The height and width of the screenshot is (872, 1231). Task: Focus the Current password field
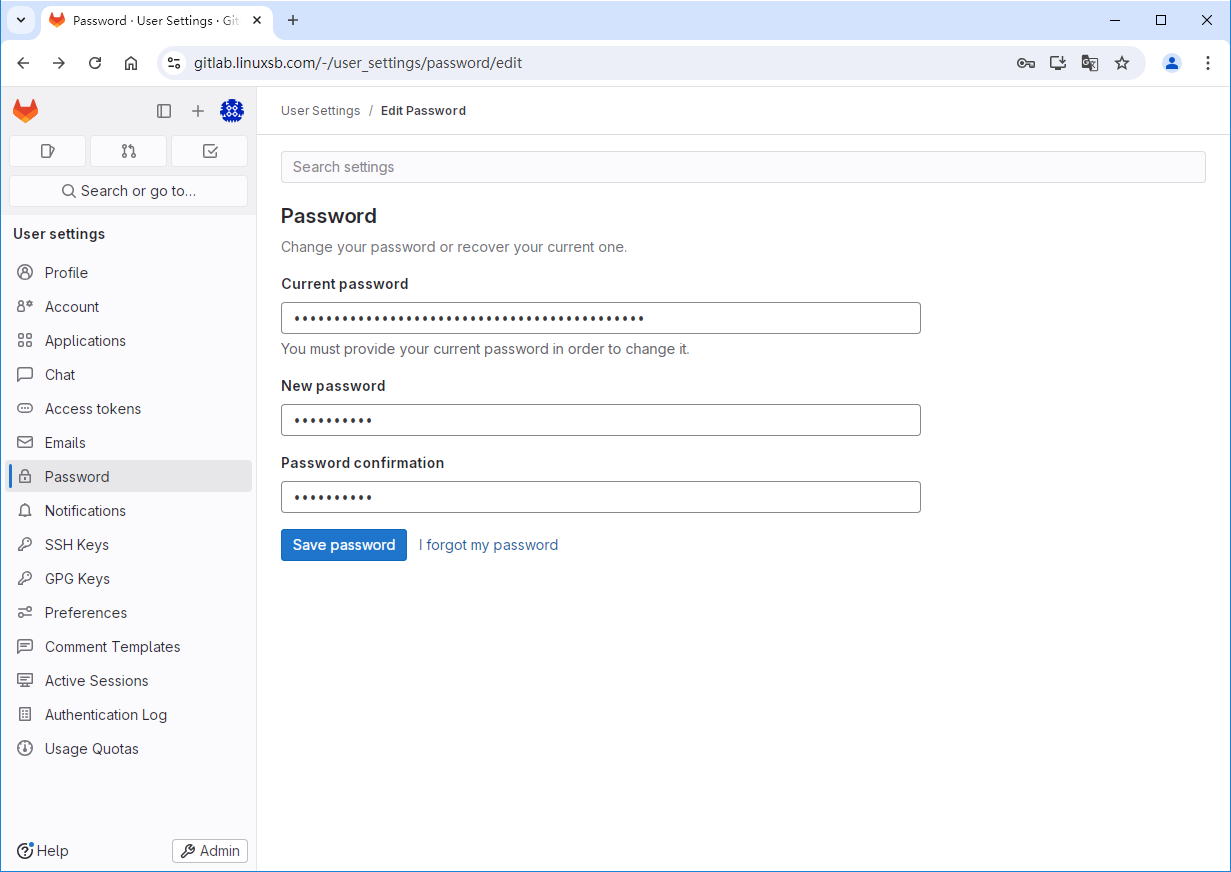[600, 318]
